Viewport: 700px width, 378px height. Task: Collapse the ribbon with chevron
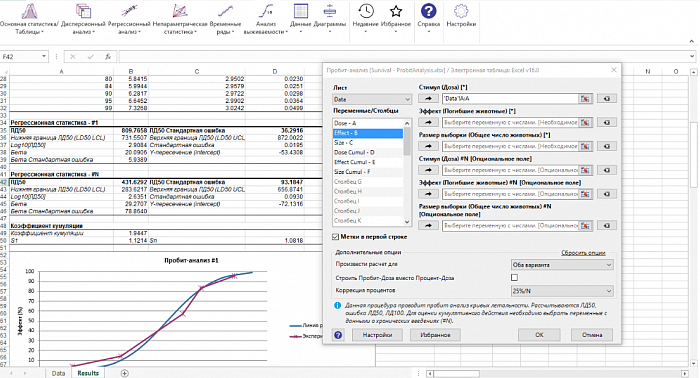(x=692, y=41)
